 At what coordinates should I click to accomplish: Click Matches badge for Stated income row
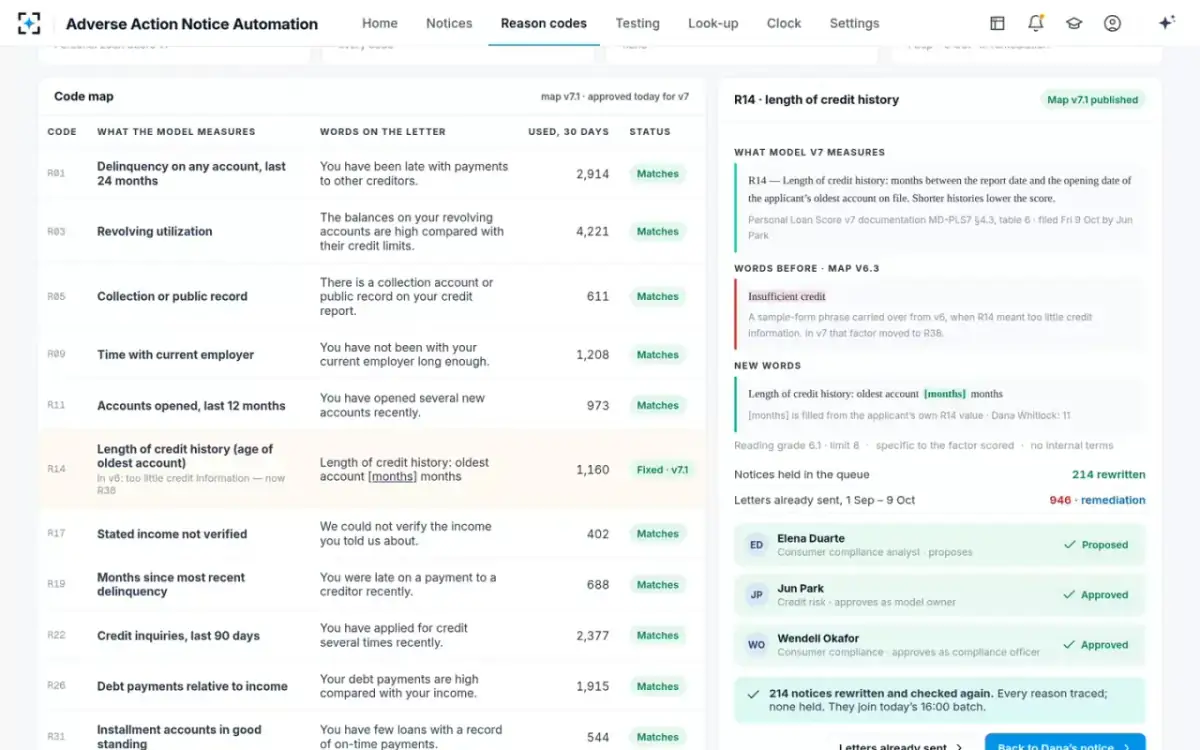click(x=658, y=534)
